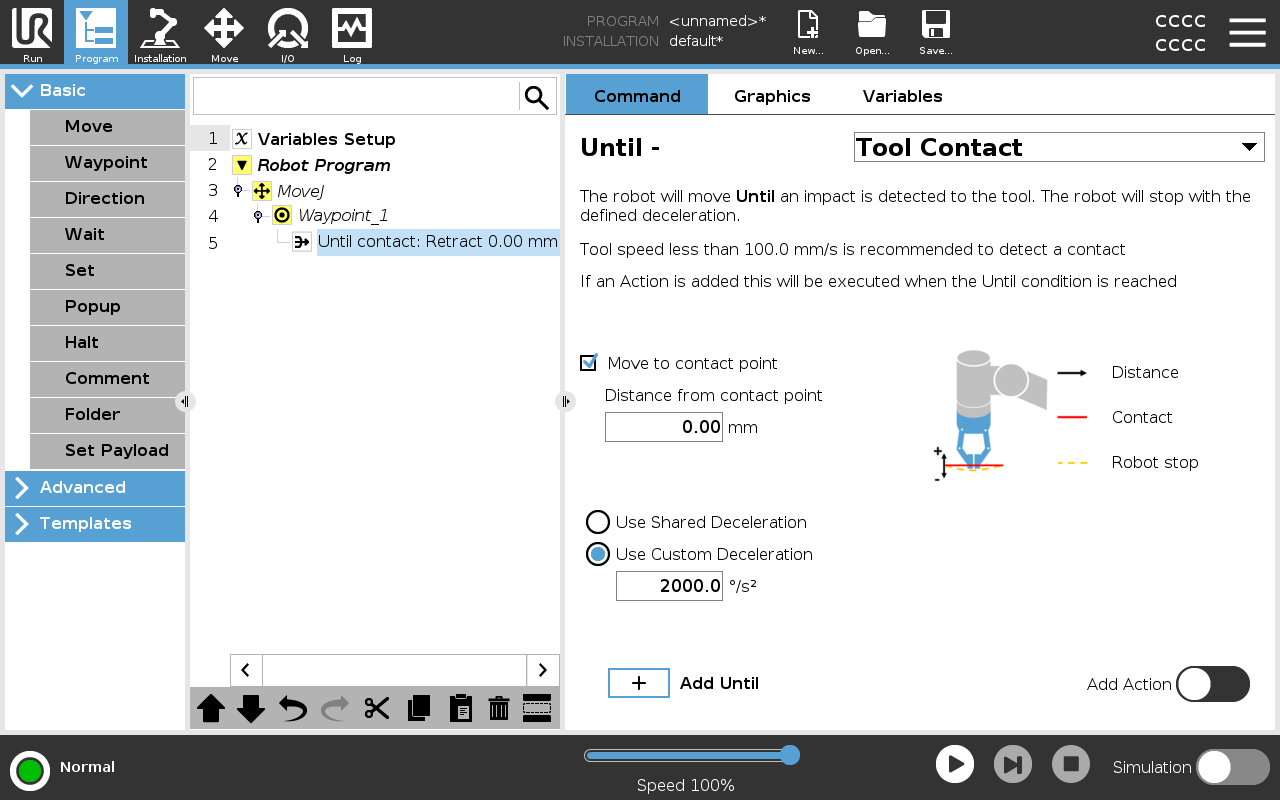Click the Add Until plus button

click(639, 683)
